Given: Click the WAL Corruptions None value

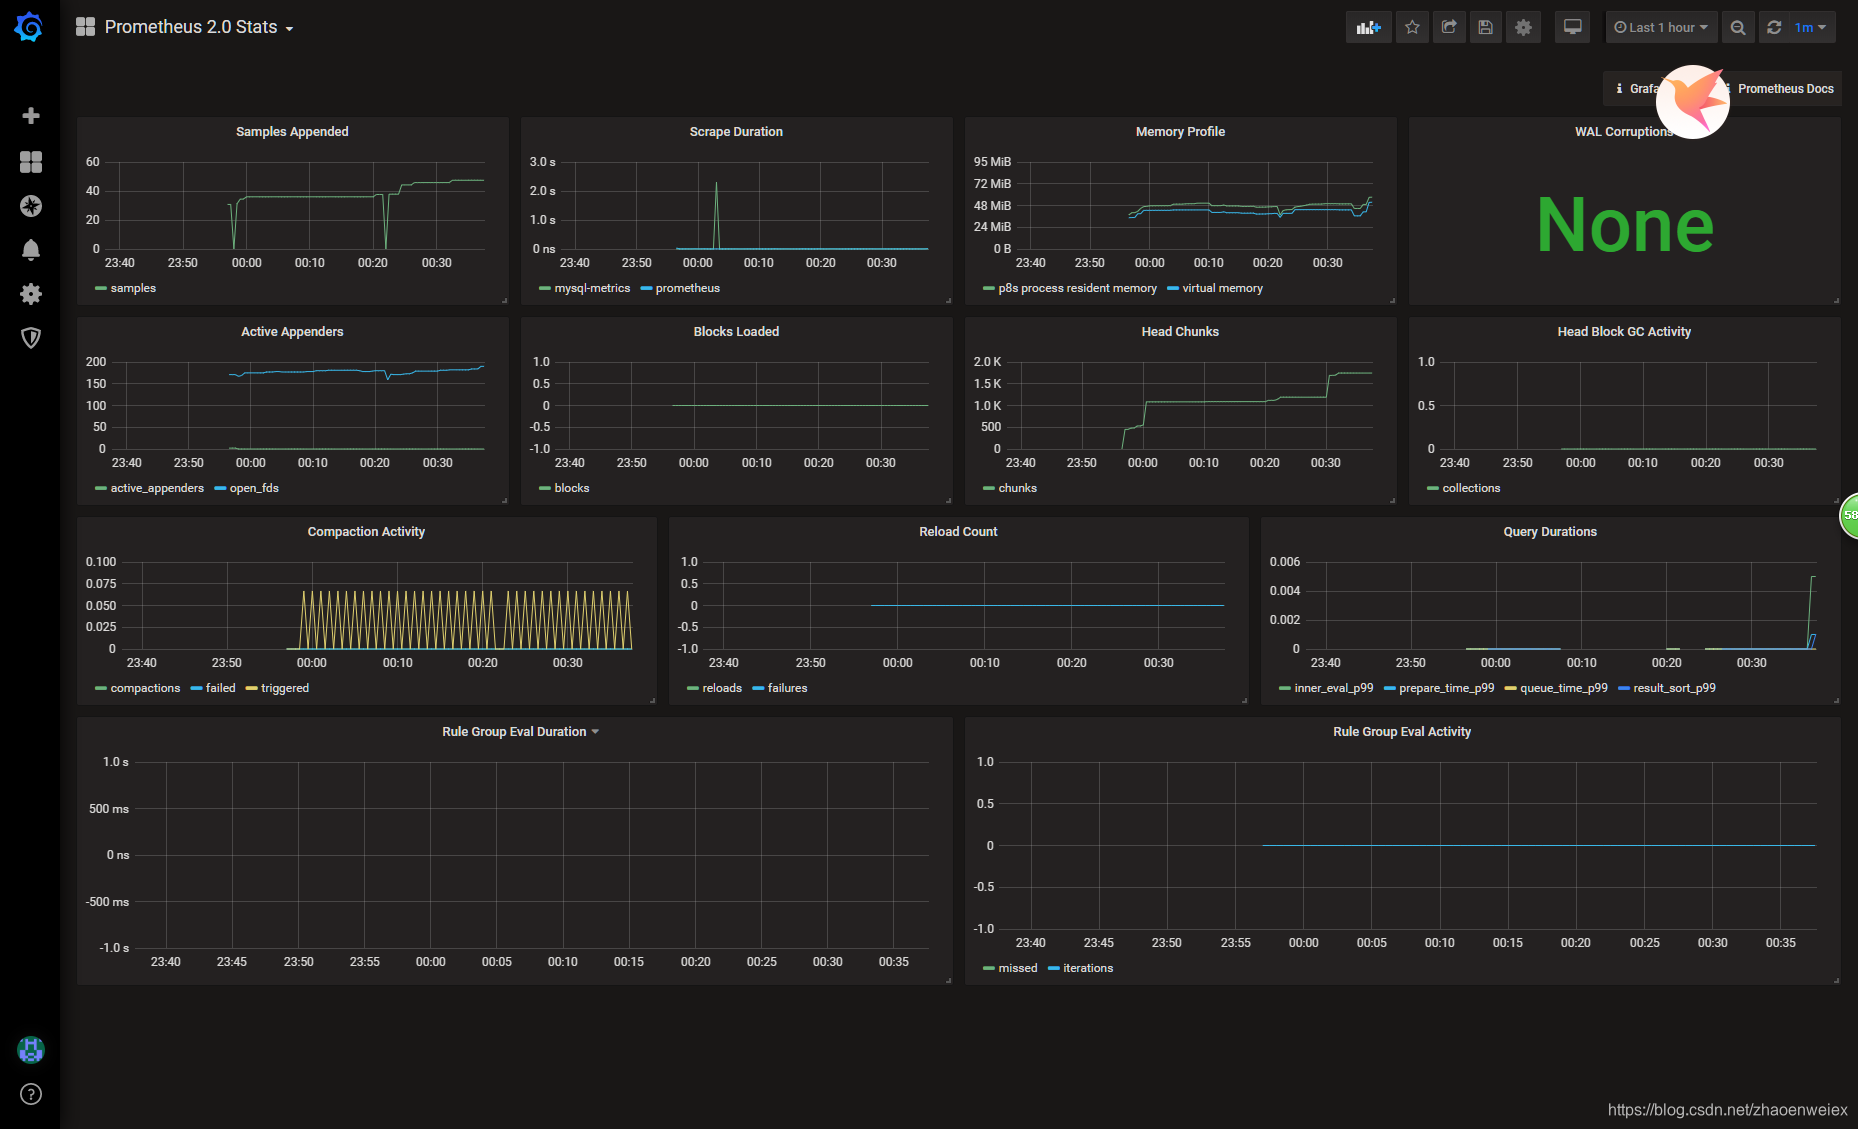Looking at the screenshot, I should click(1625, 225).
